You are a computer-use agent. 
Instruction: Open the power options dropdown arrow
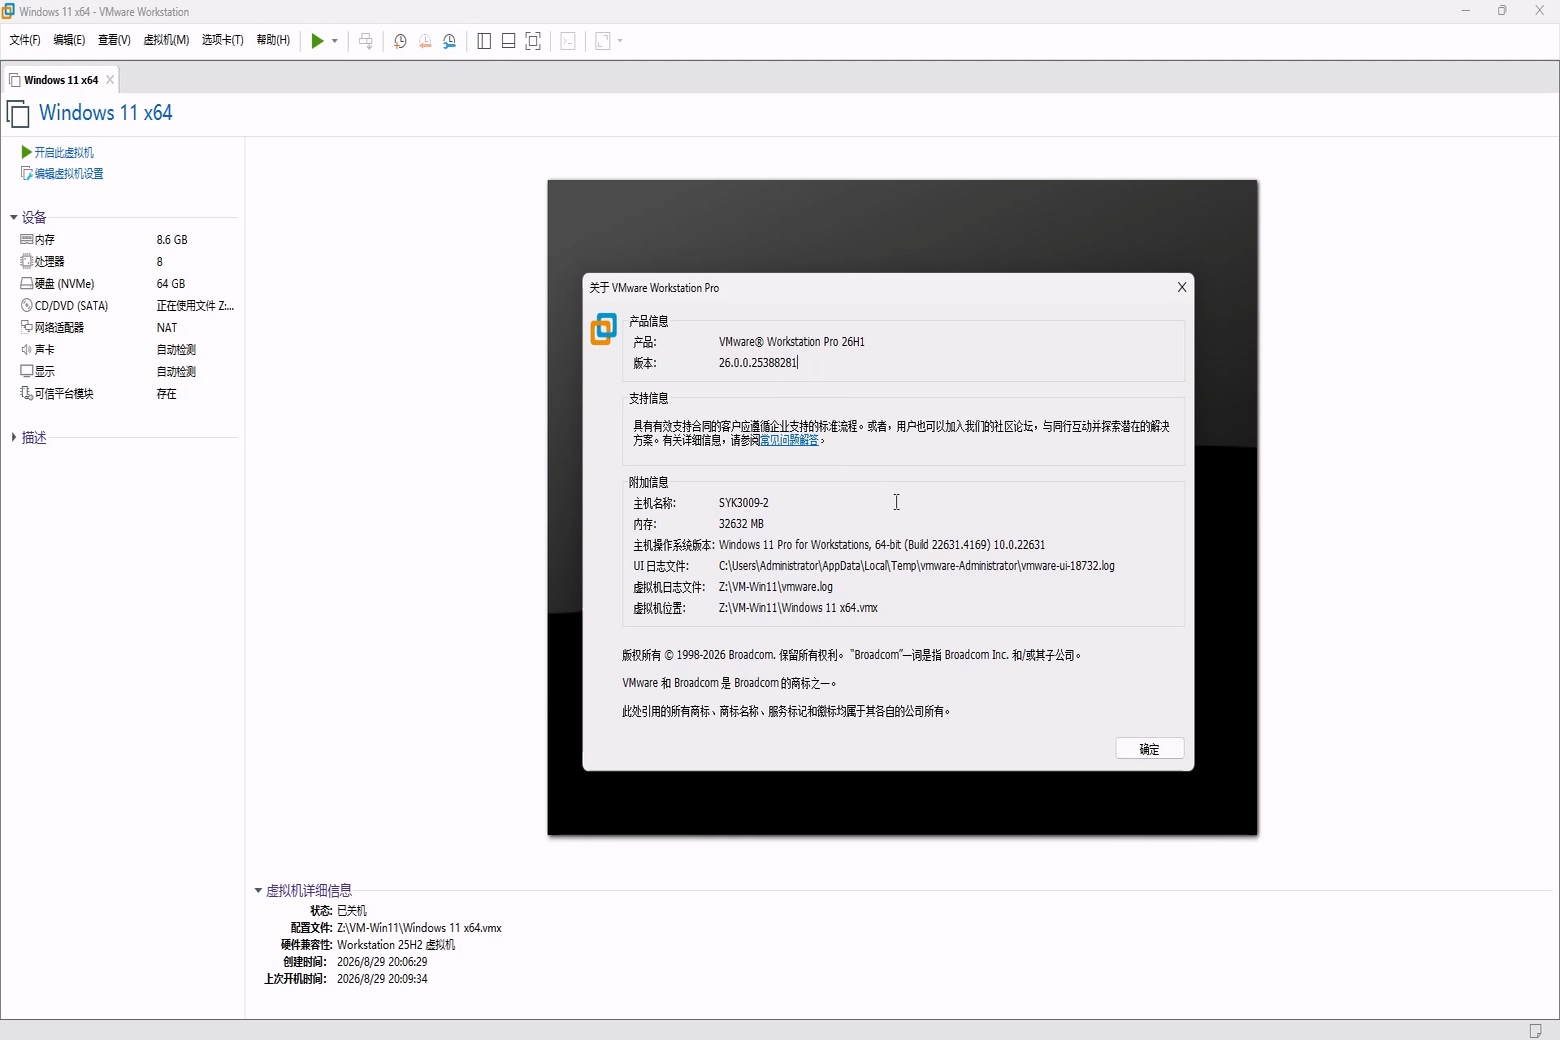(x=335, y=41)
